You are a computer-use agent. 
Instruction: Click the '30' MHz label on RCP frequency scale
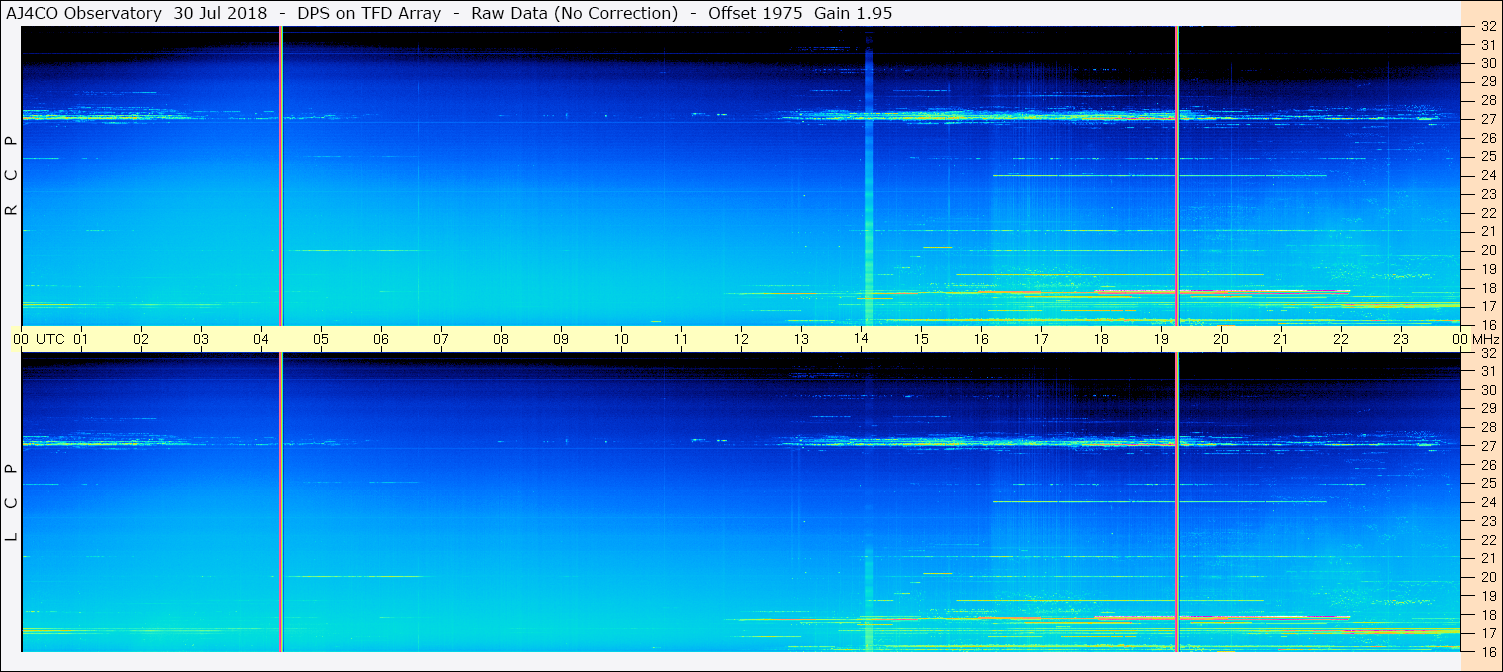(1488, 62)
